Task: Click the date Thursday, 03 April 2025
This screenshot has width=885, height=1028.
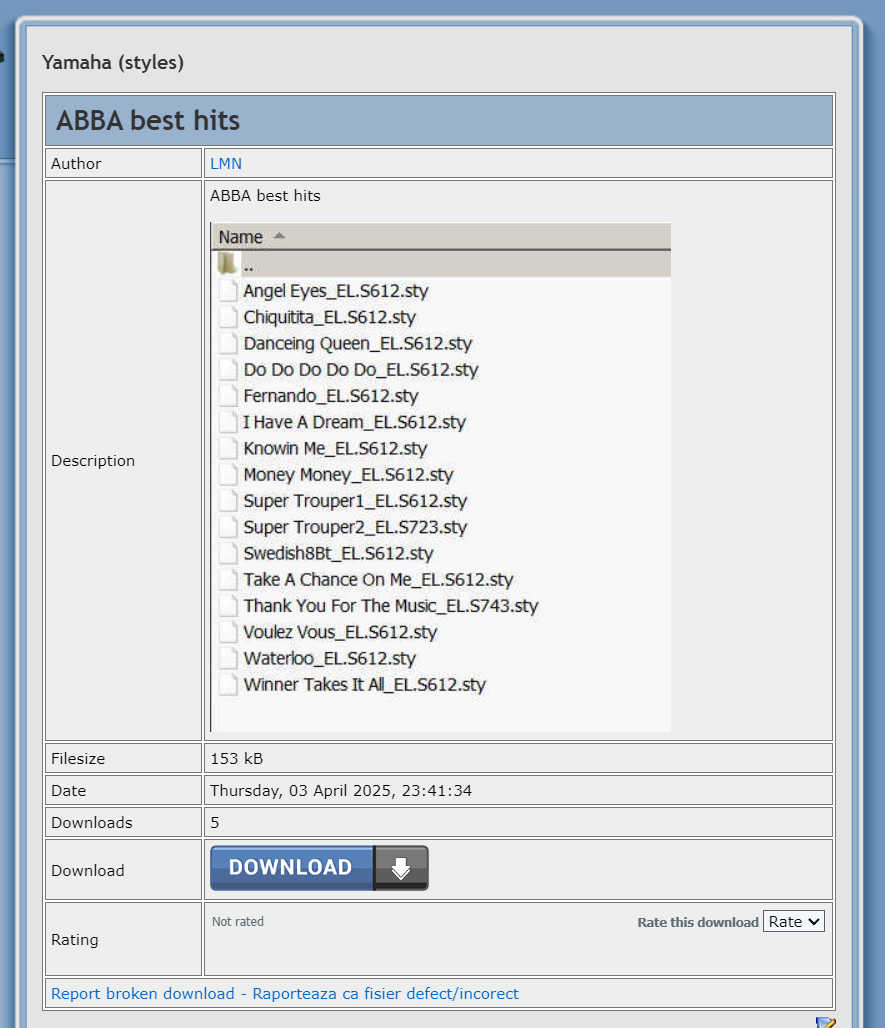Action: coord(340,790)
